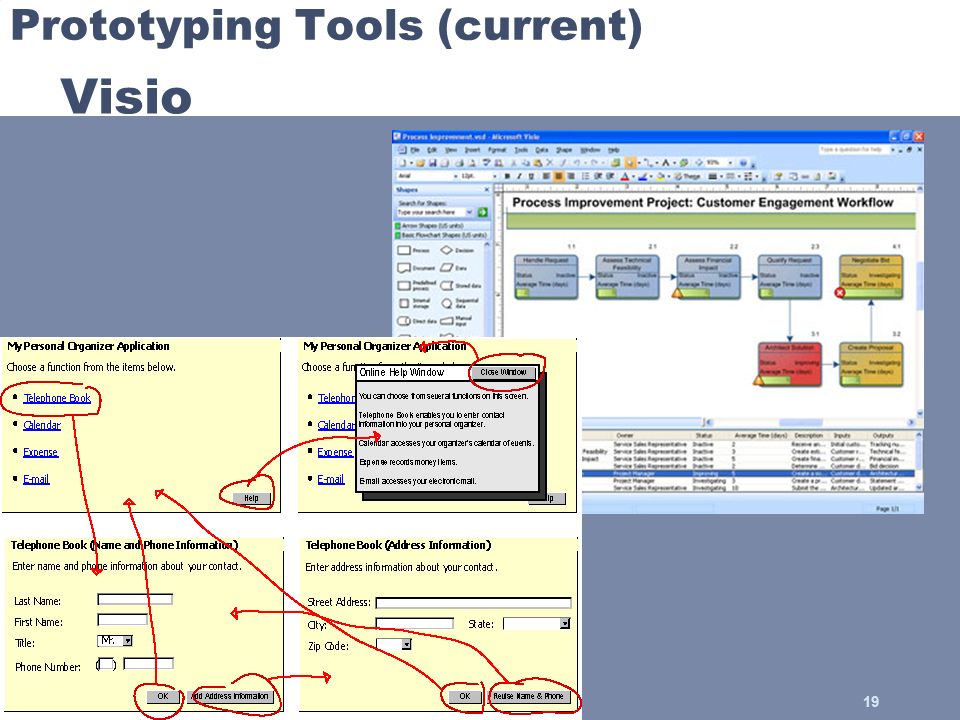This screenshot has width=960, height=720.
Task: Click the Cut scissors icon in Visio
Action: tap(514, 163)
